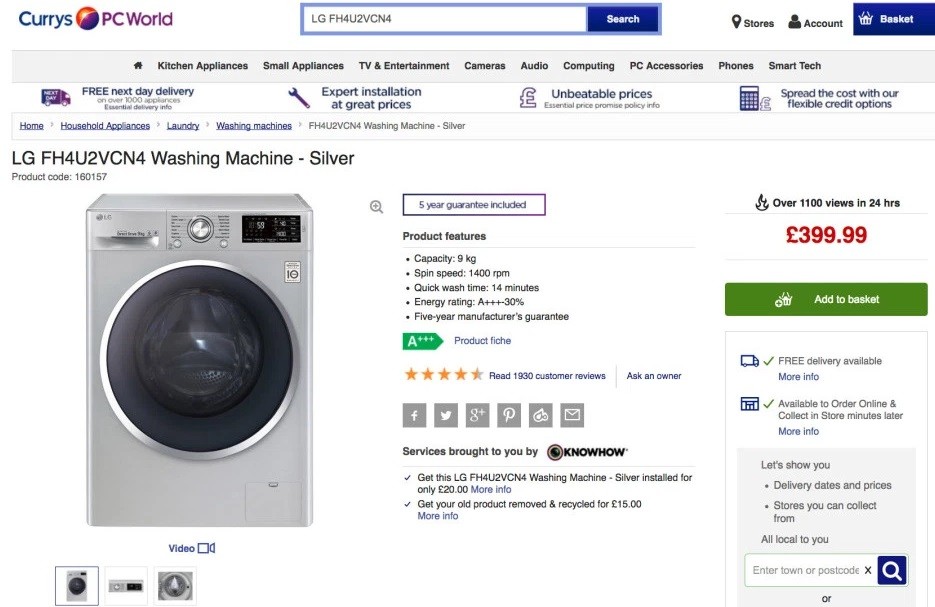Go to Washing machines breadcrumb
The height and width of the screenshot is (607, 935).
pyautogui.click(x=254, y=126)
